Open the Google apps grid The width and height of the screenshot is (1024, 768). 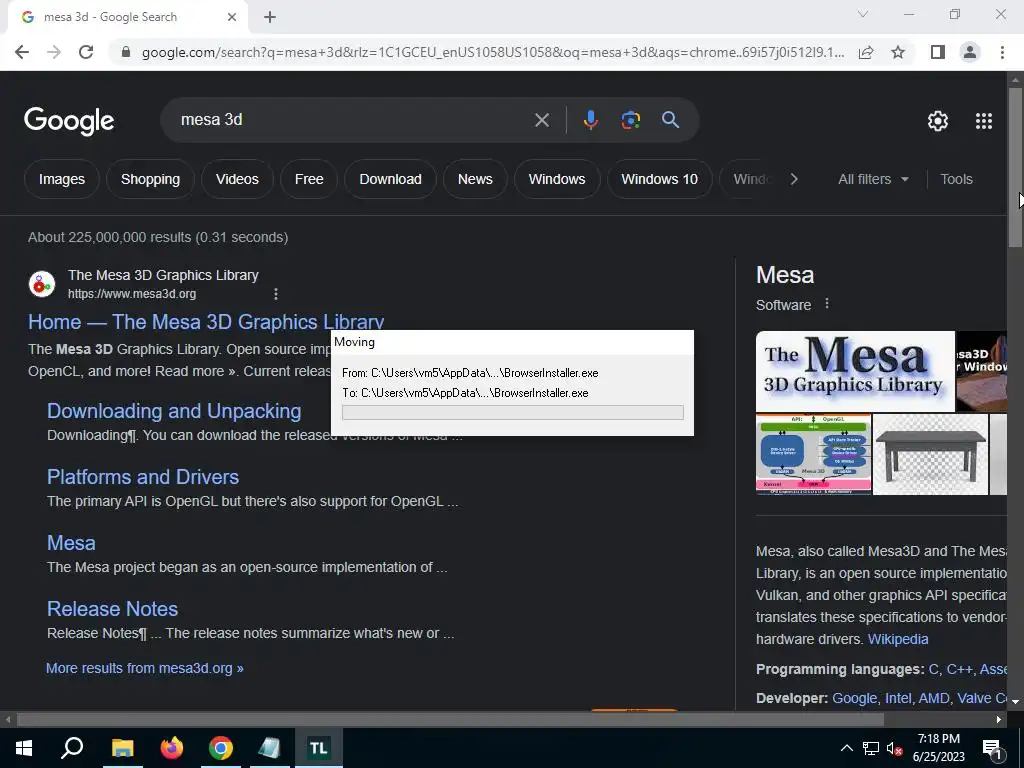pyautogui.click(x=984, y=121)
